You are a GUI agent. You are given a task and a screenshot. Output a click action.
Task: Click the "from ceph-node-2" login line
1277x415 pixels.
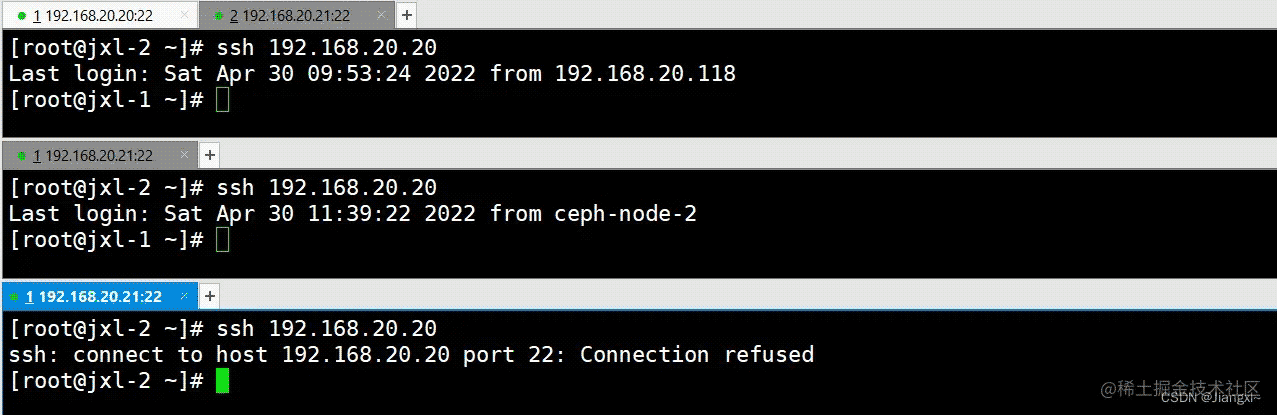pos(352,214)
